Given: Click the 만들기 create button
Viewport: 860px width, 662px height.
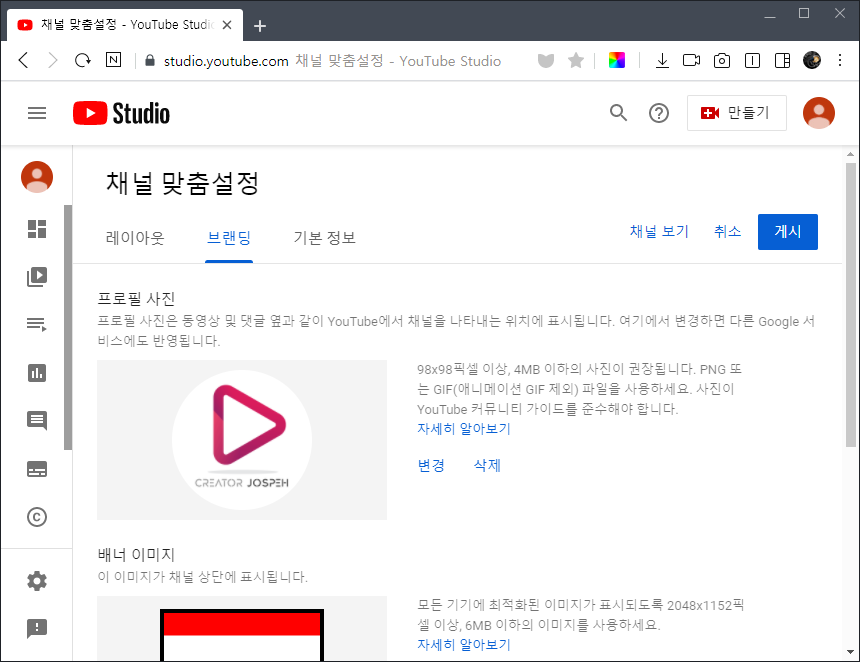Looking at the screenshot, I should click(x=737, y=113).
